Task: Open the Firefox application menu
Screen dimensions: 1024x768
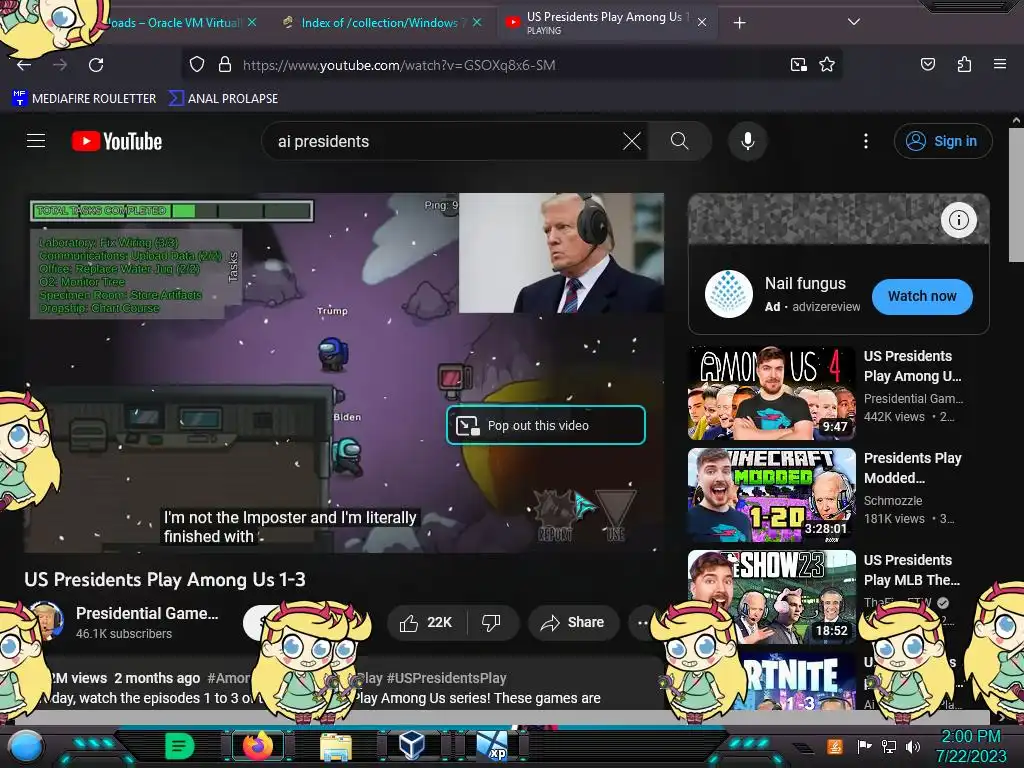Action: click(999, 65)
